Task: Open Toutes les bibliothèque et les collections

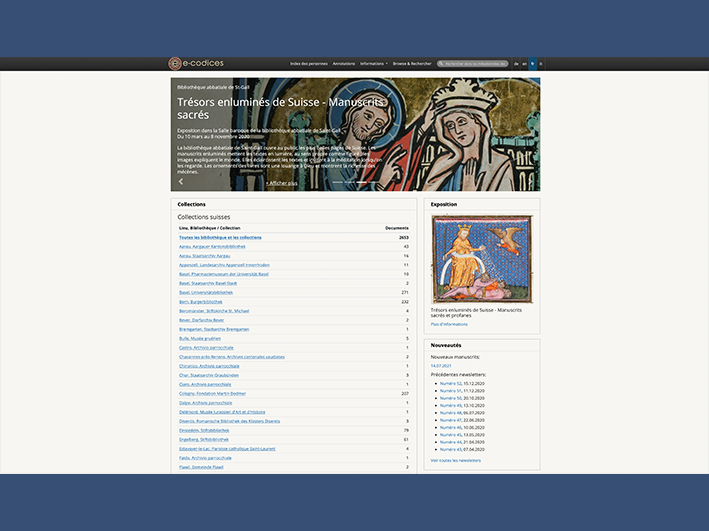Action: point(220,237)
